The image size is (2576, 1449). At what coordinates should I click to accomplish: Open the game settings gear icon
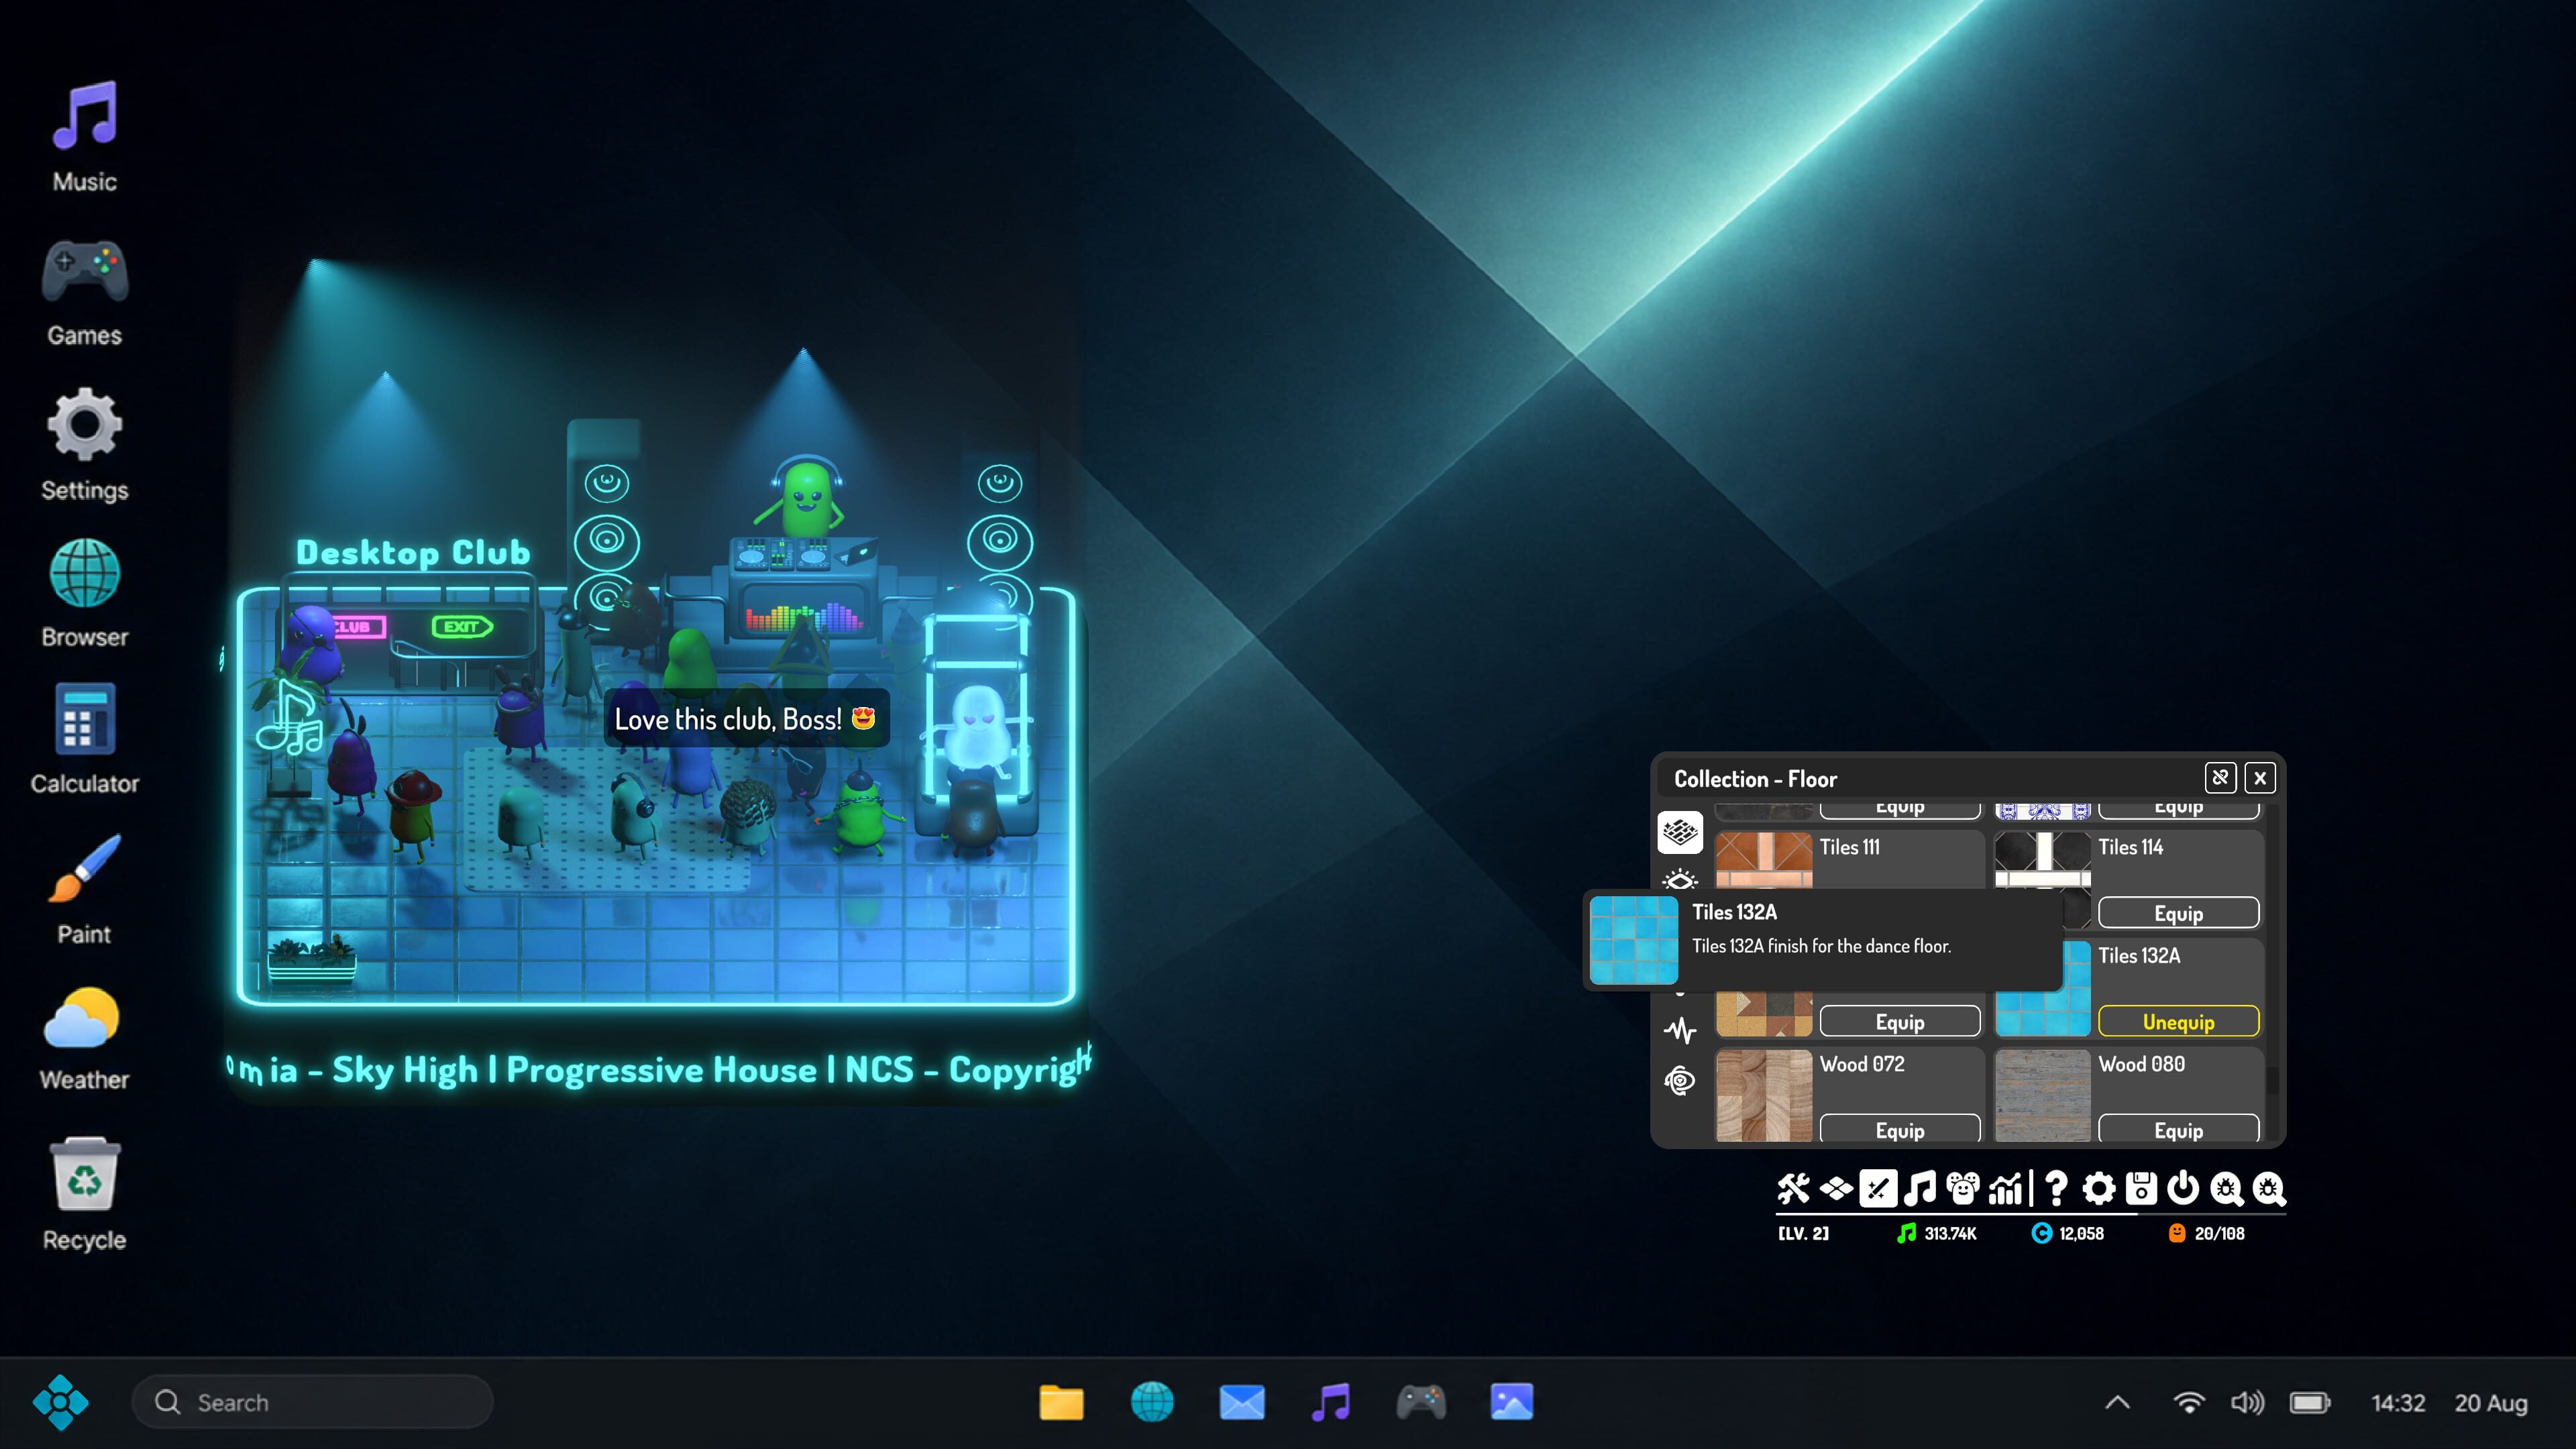point(2099,1188)
